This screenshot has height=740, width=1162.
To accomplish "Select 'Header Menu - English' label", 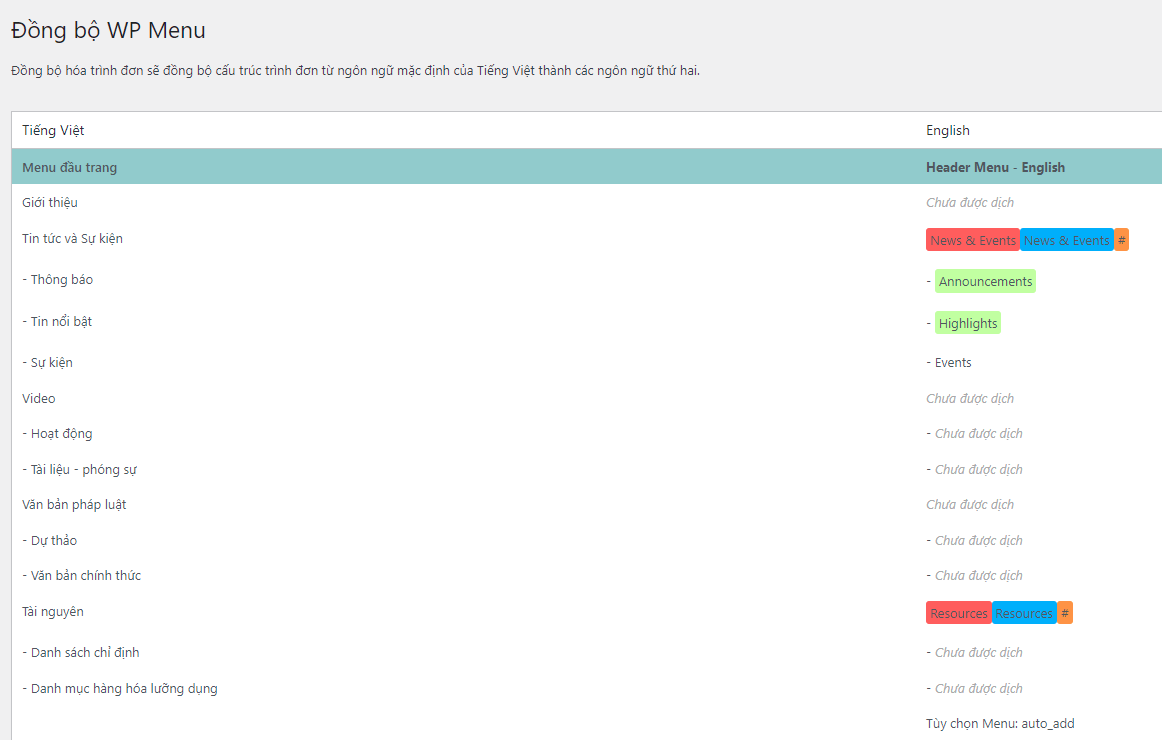I will point(995,167).
